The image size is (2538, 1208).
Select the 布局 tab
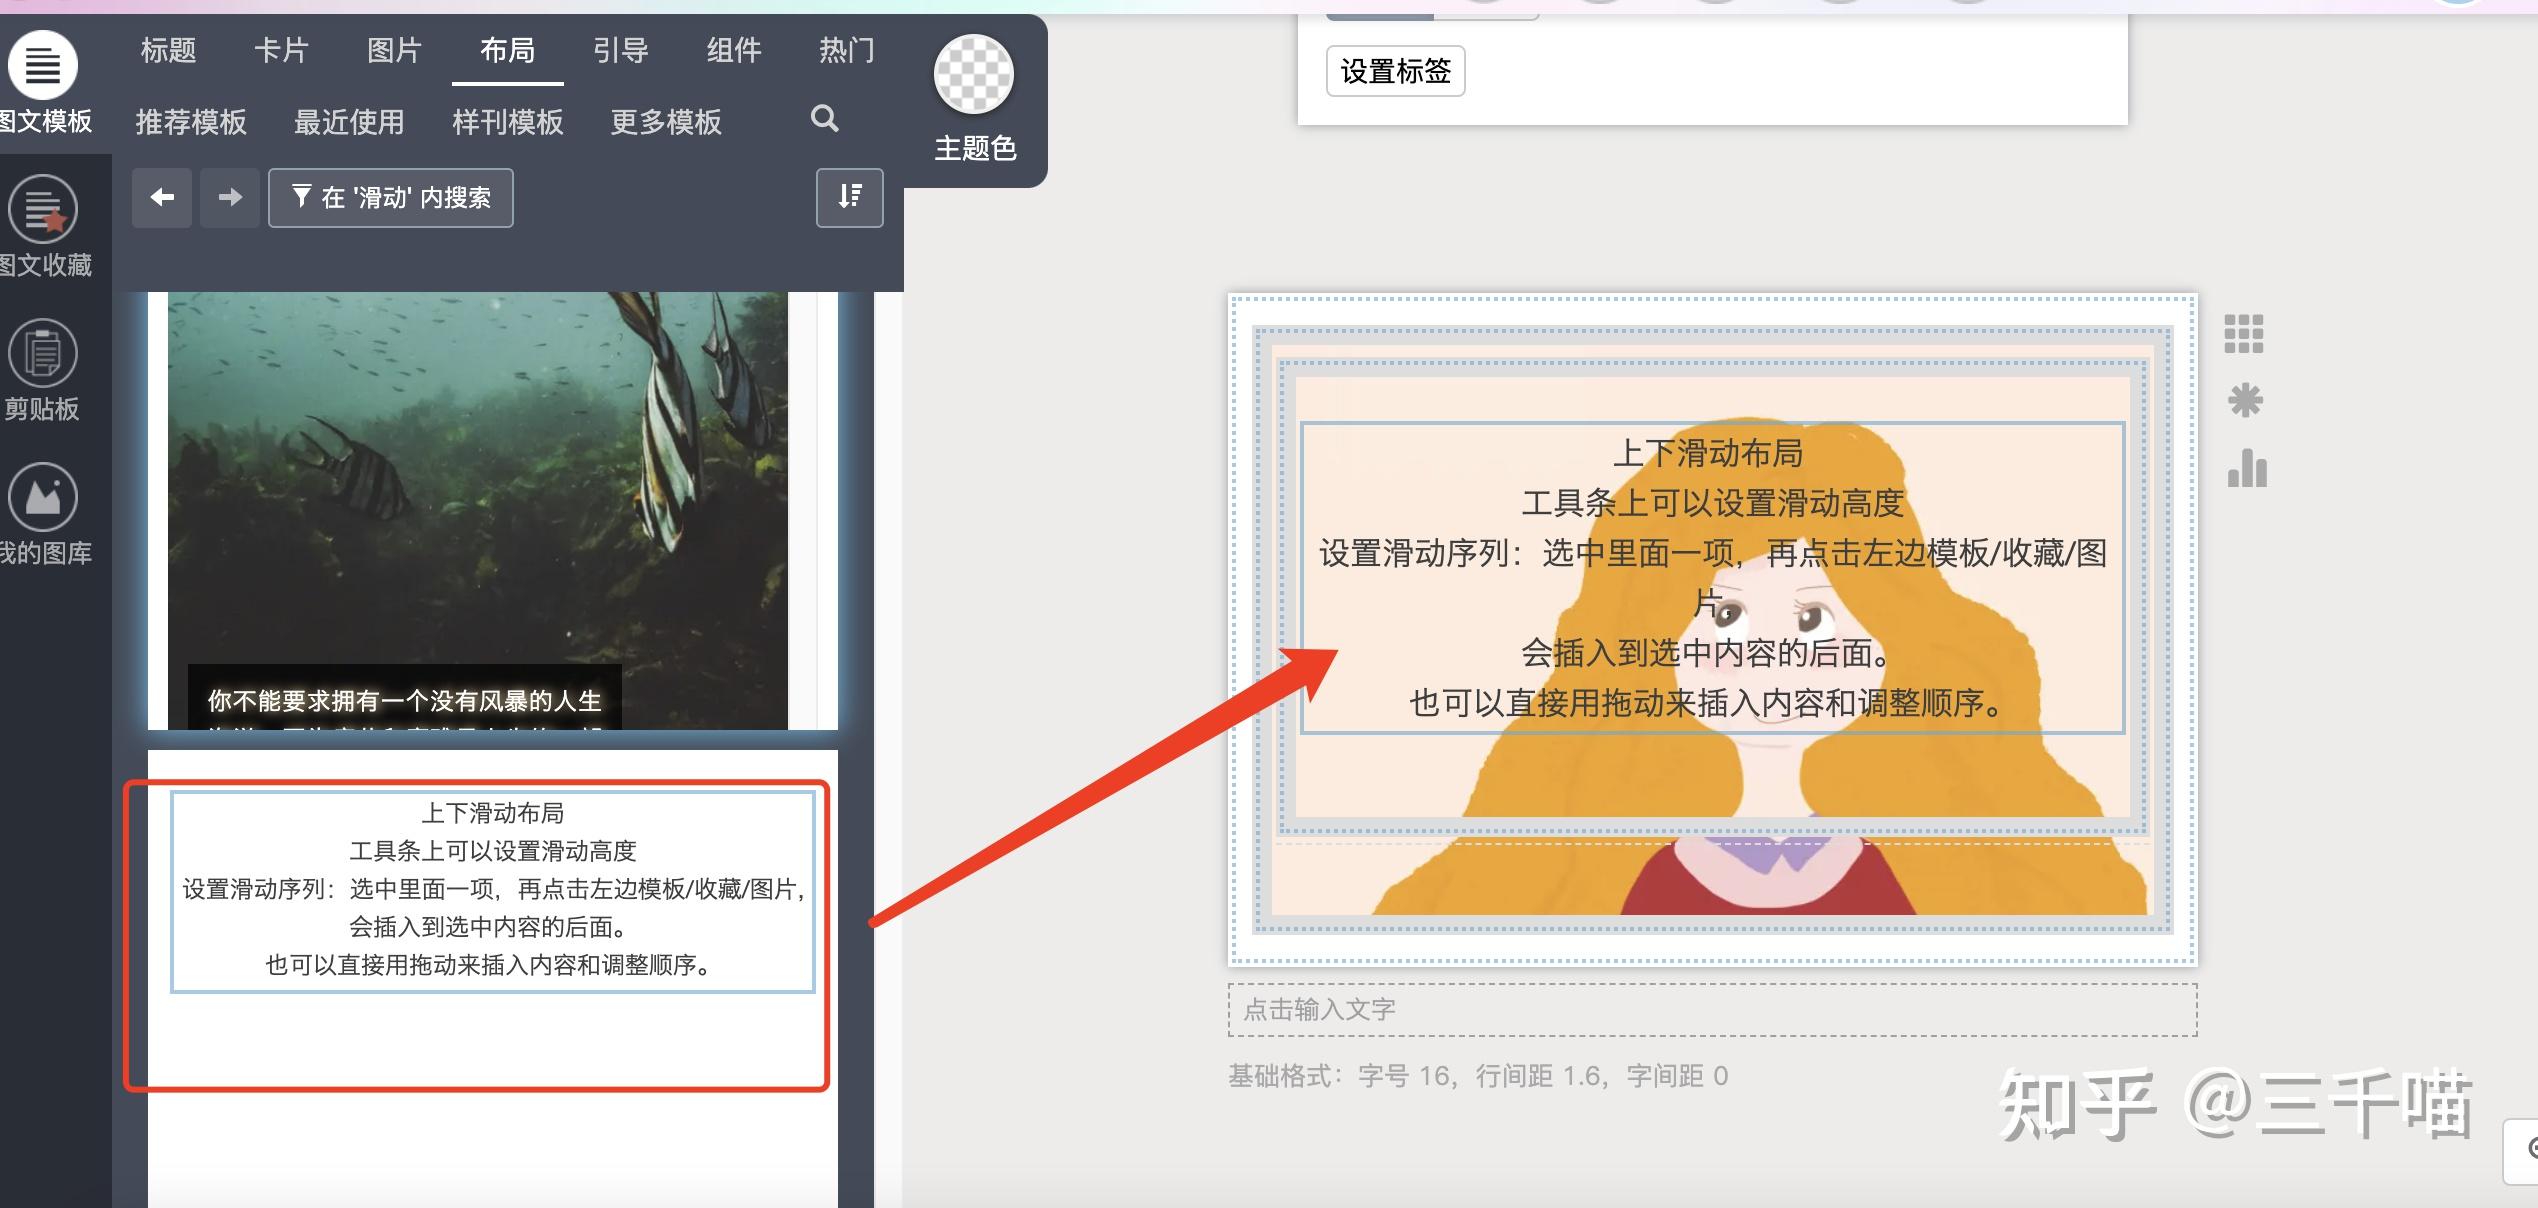coord(507,50)
